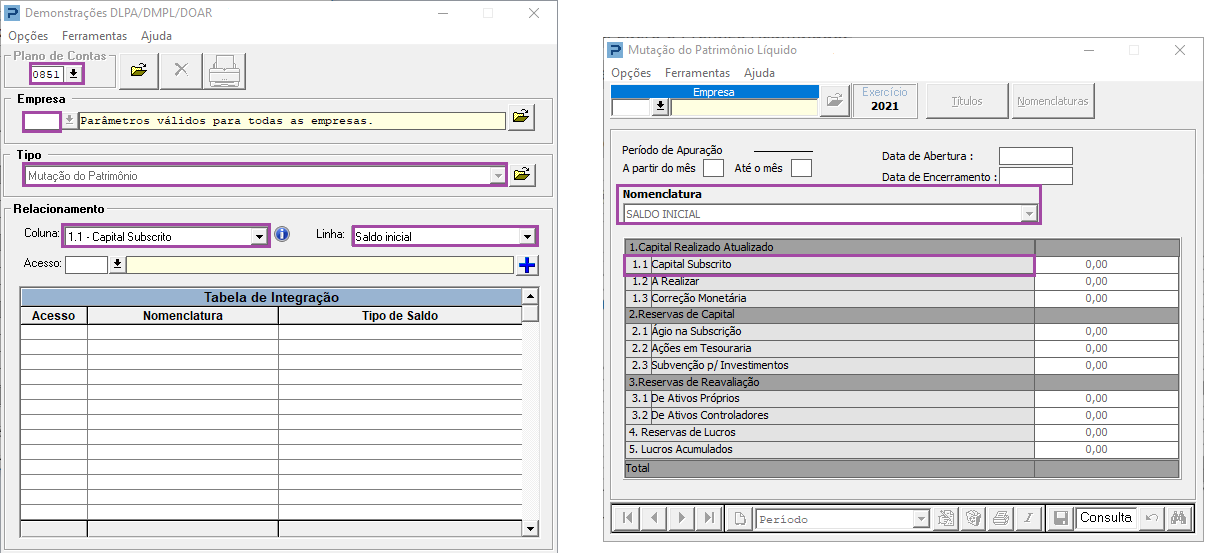Go to first record with navigation arrow
Screen dimensions: 1210x553
[x=627, y=518]
